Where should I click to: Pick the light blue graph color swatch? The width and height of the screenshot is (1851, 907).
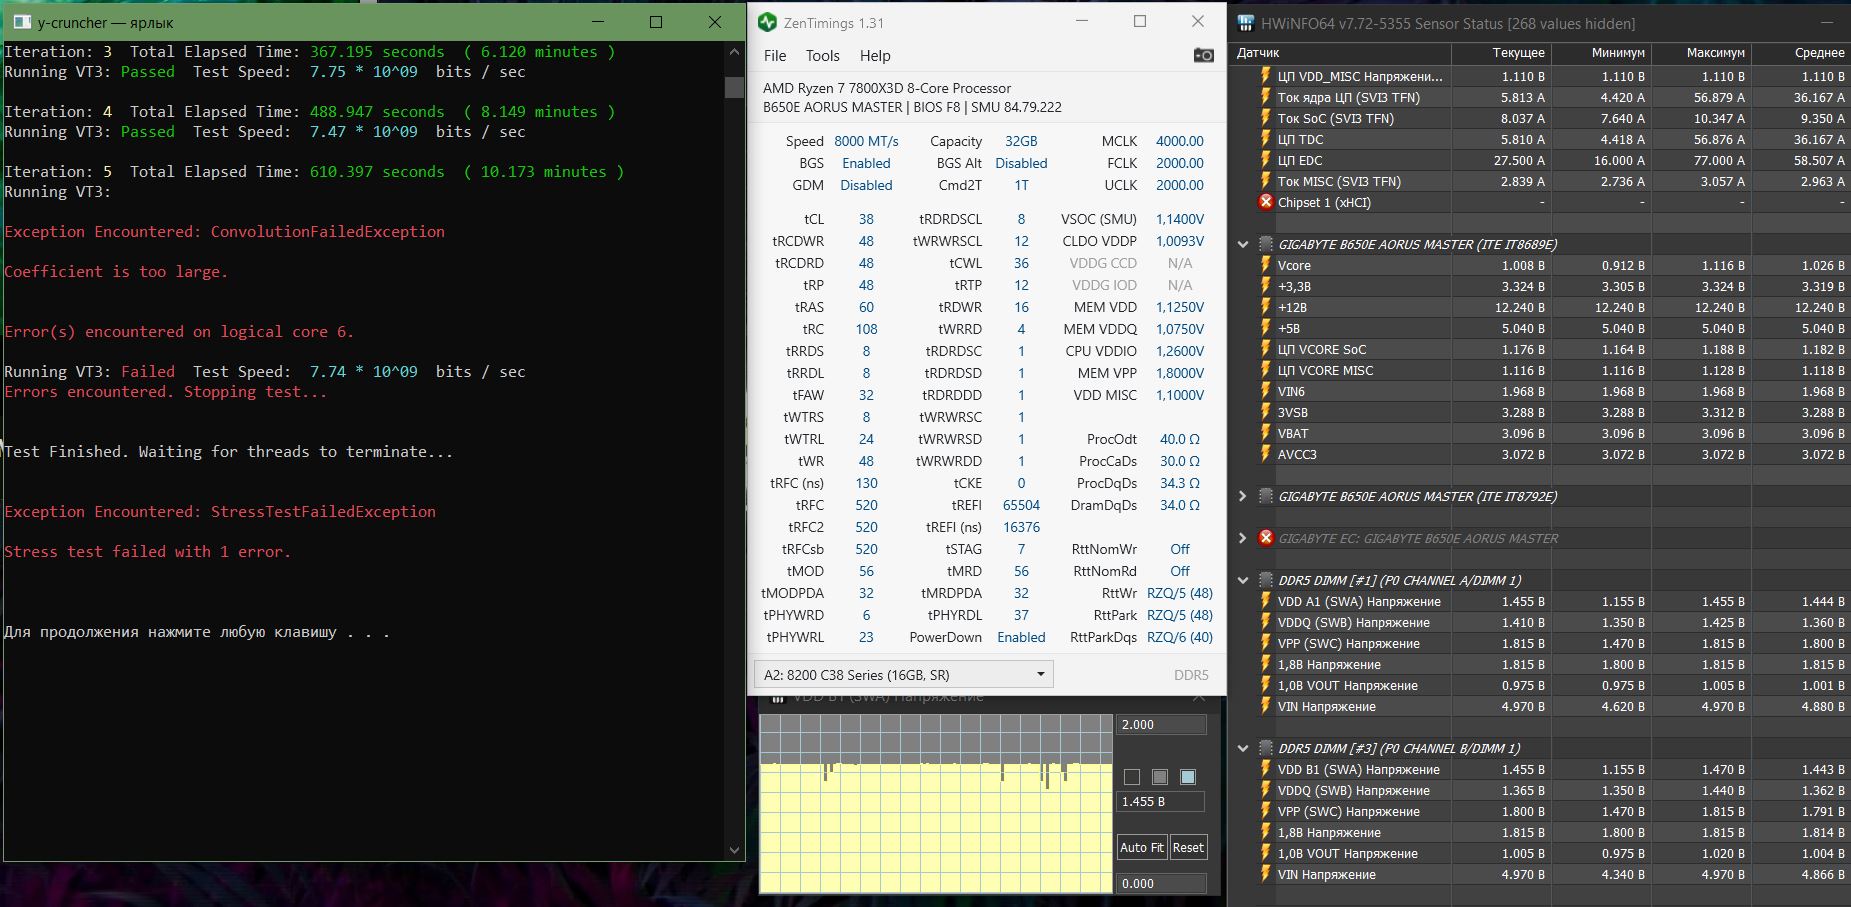(1188, 777)
